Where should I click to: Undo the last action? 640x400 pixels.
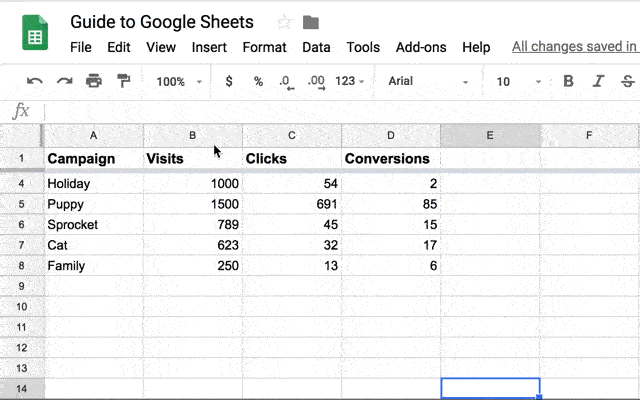coord(35,82)
